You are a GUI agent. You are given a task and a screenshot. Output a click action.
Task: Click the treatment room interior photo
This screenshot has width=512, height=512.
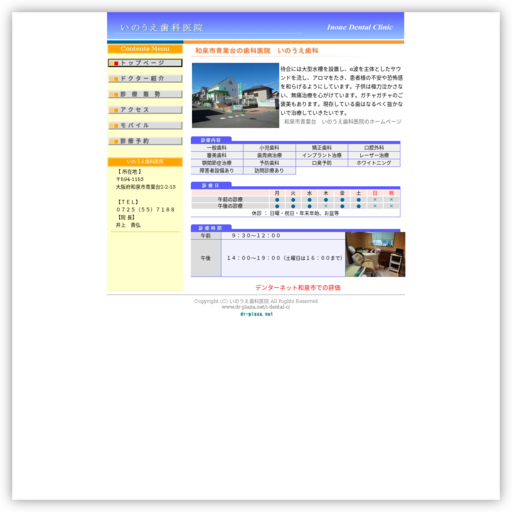[375, 254]
